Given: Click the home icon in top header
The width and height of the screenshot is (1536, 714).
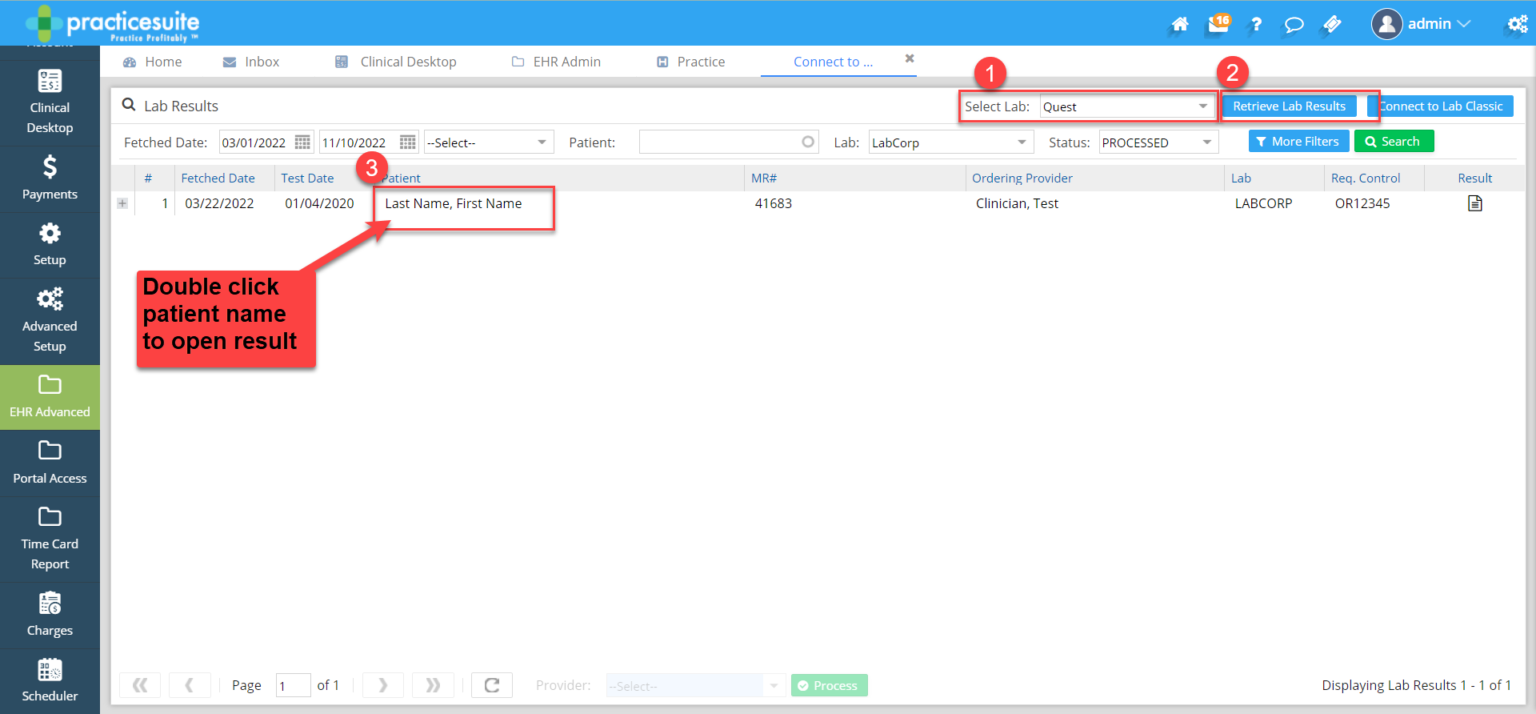Looking at the screenshot, I should (x=1180, y=24).
